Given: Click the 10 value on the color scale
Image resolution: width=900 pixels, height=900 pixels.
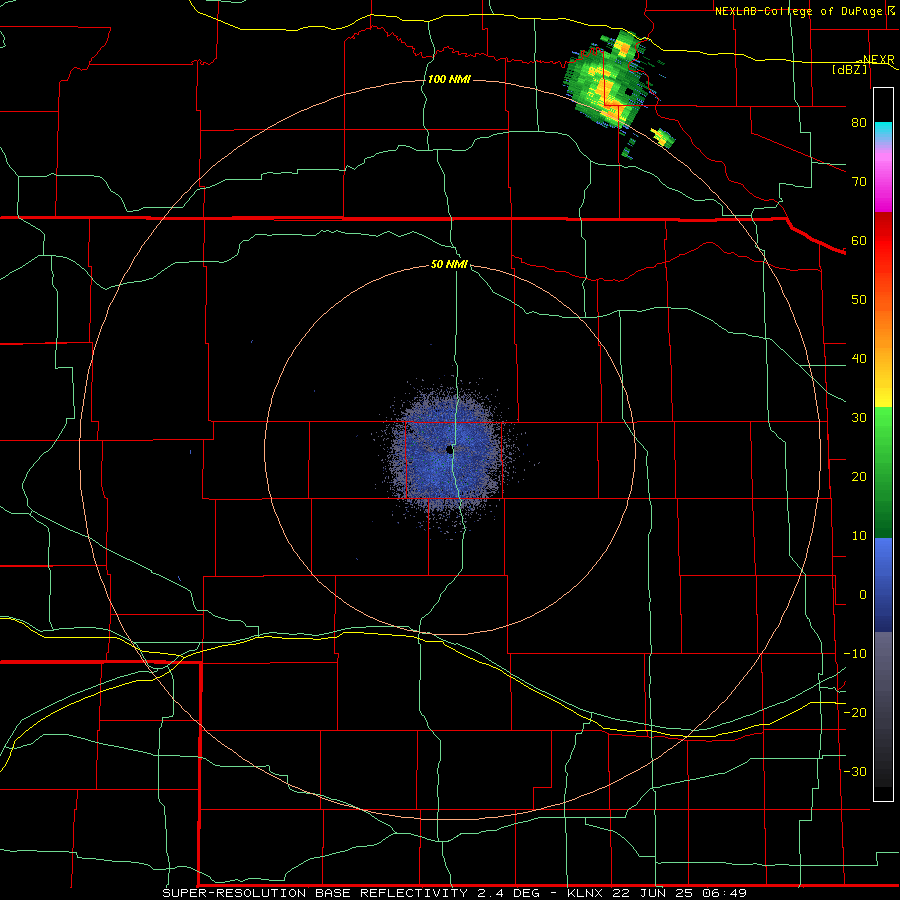Looking at the screenshot, I should point(859,536).
